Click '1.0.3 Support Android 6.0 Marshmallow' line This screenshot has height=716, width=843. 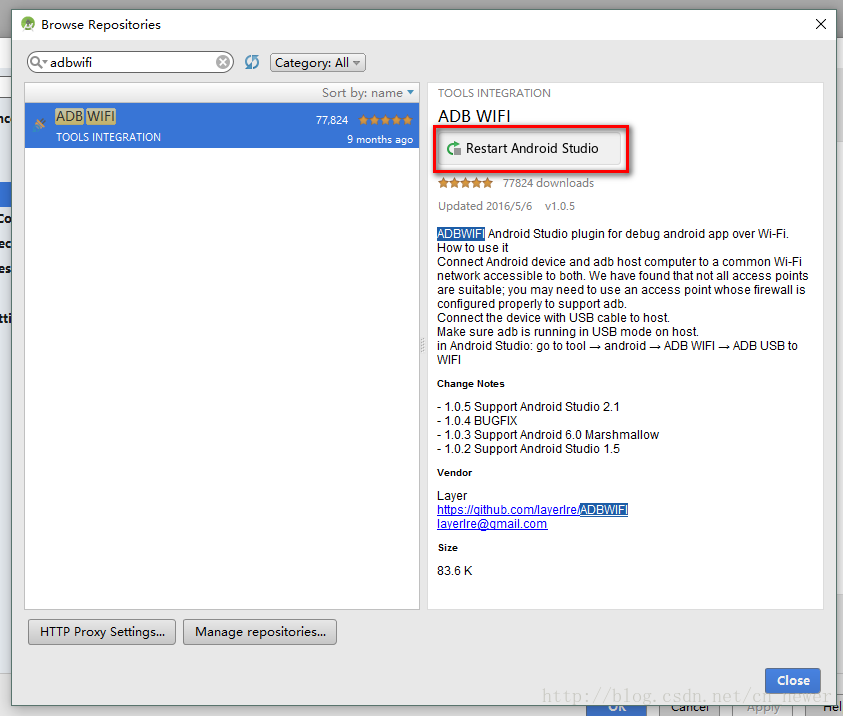click(x=548, y=435)
